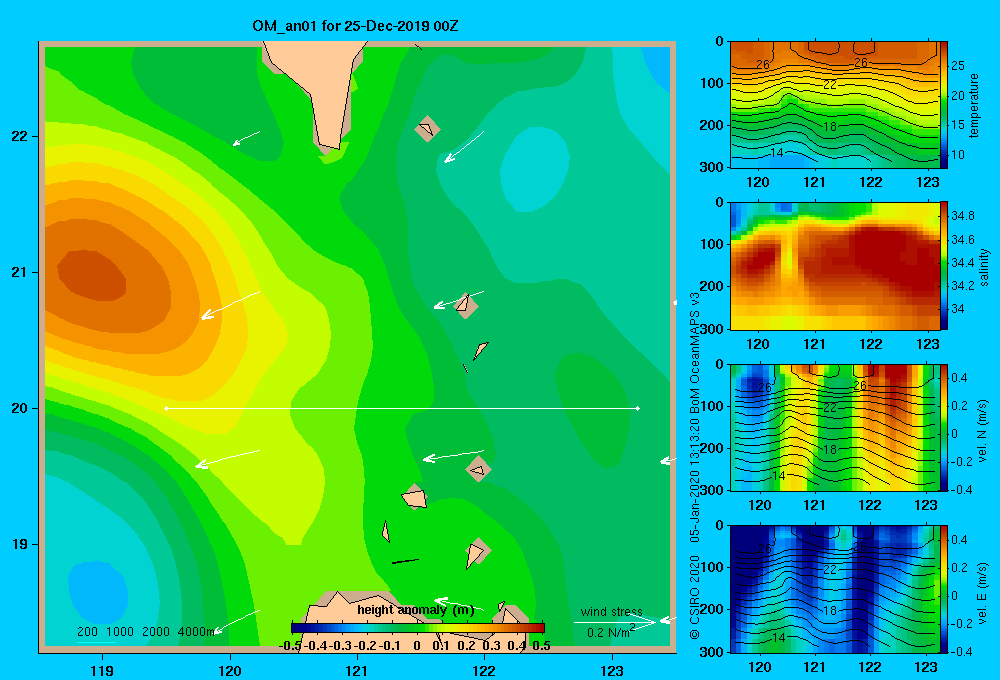Click the title "OM_an01 for 25-Dec-2019 00Z"

tap(355, 26)
